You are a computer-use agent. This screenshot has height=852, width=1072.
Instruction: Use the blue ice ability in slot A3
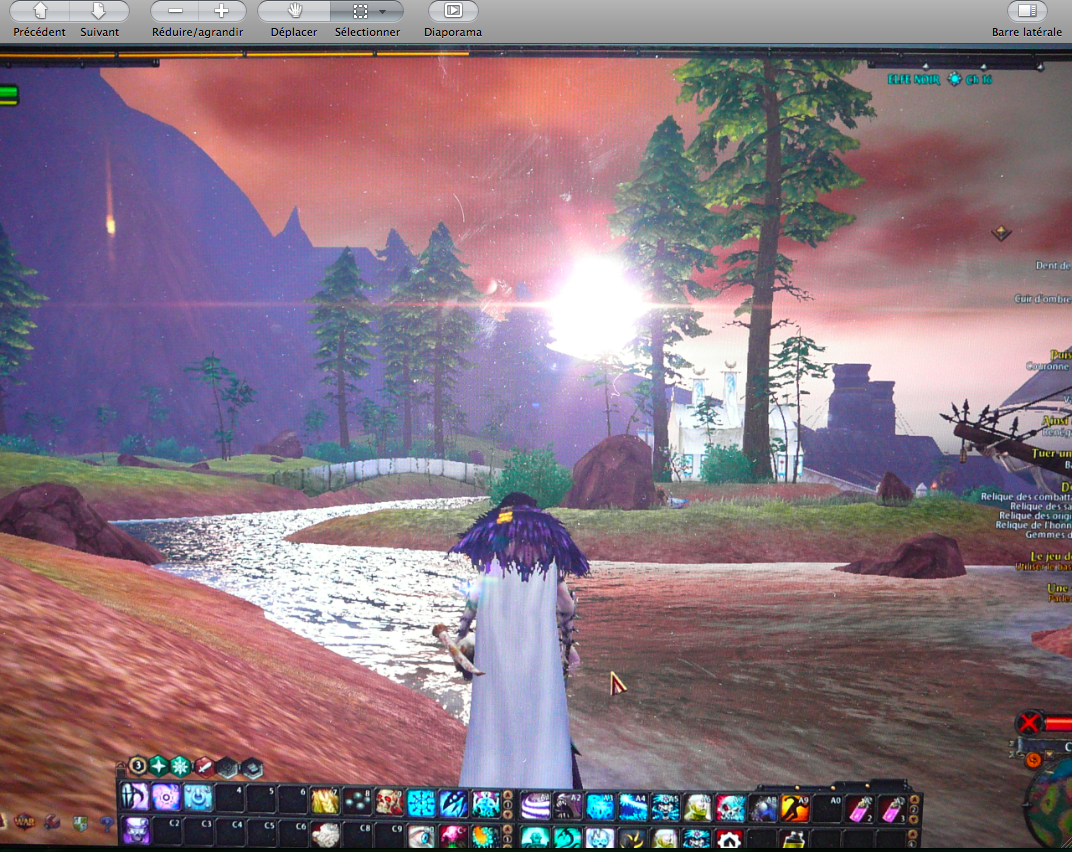point(600,807)
